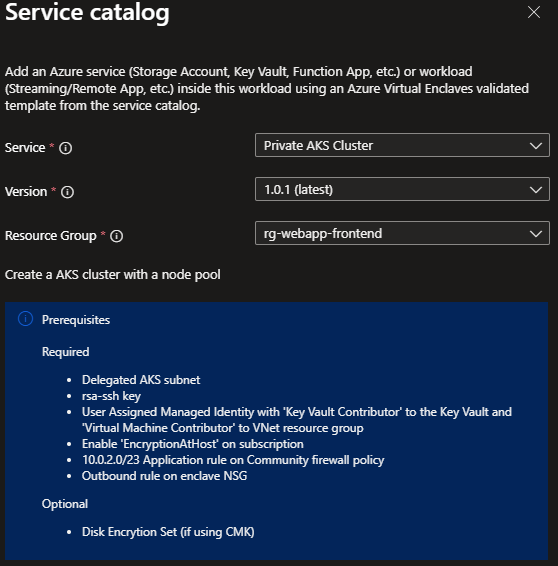Close the Service catalog panel

pos(534,12)
